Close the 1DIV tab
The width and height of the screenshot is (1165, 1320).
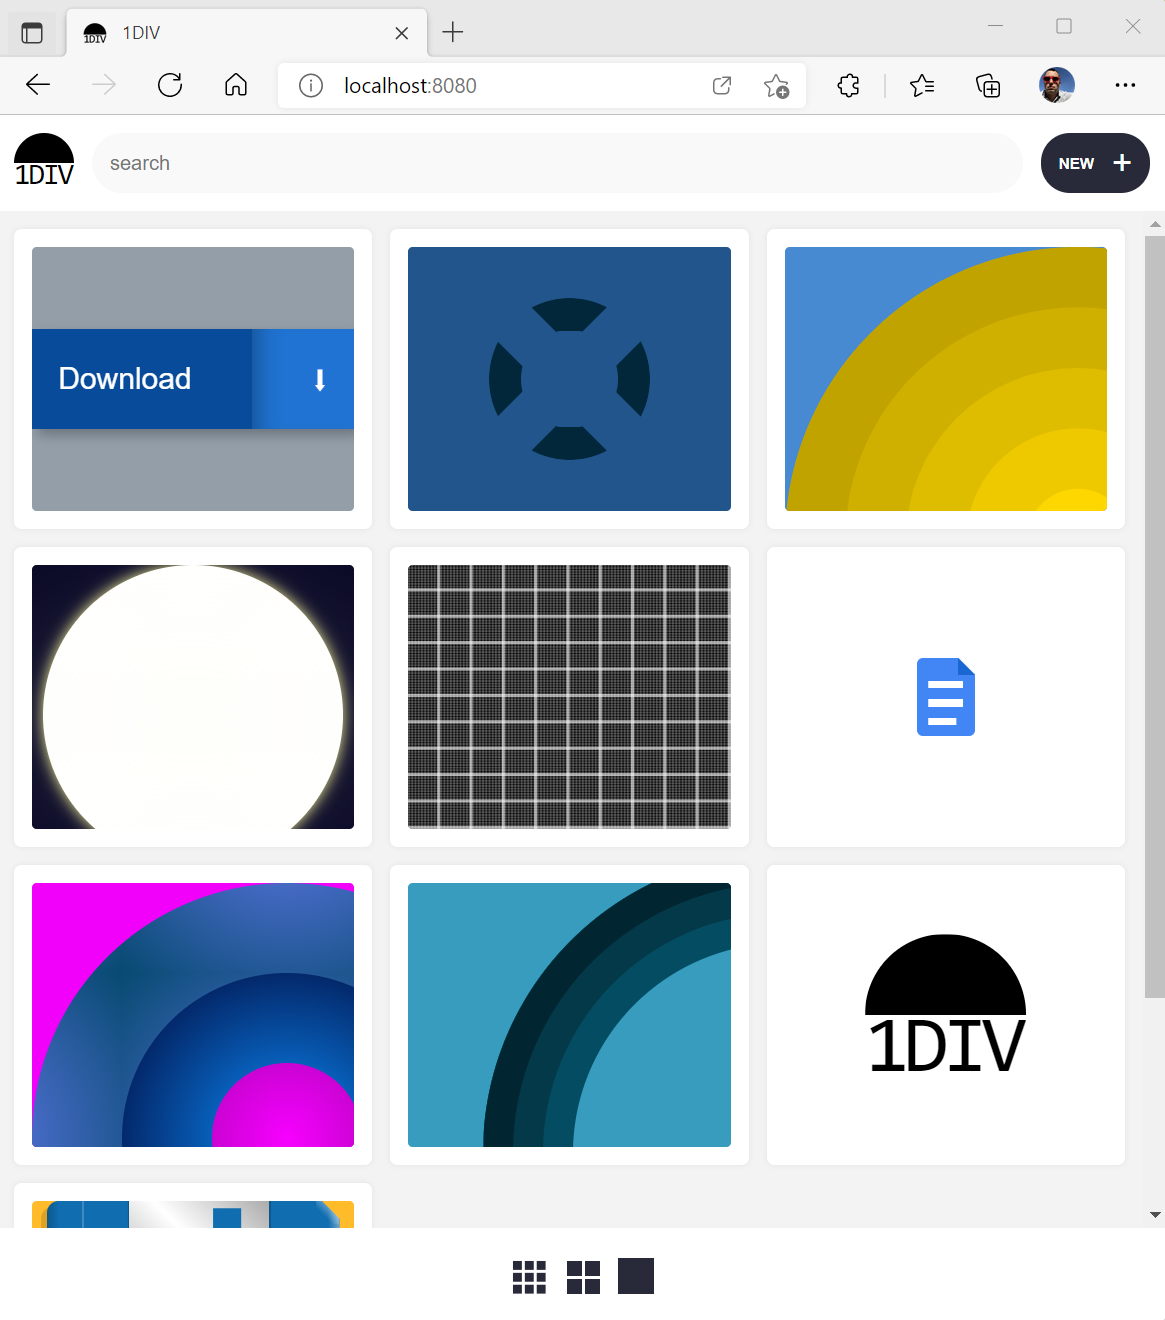[401, 33]
